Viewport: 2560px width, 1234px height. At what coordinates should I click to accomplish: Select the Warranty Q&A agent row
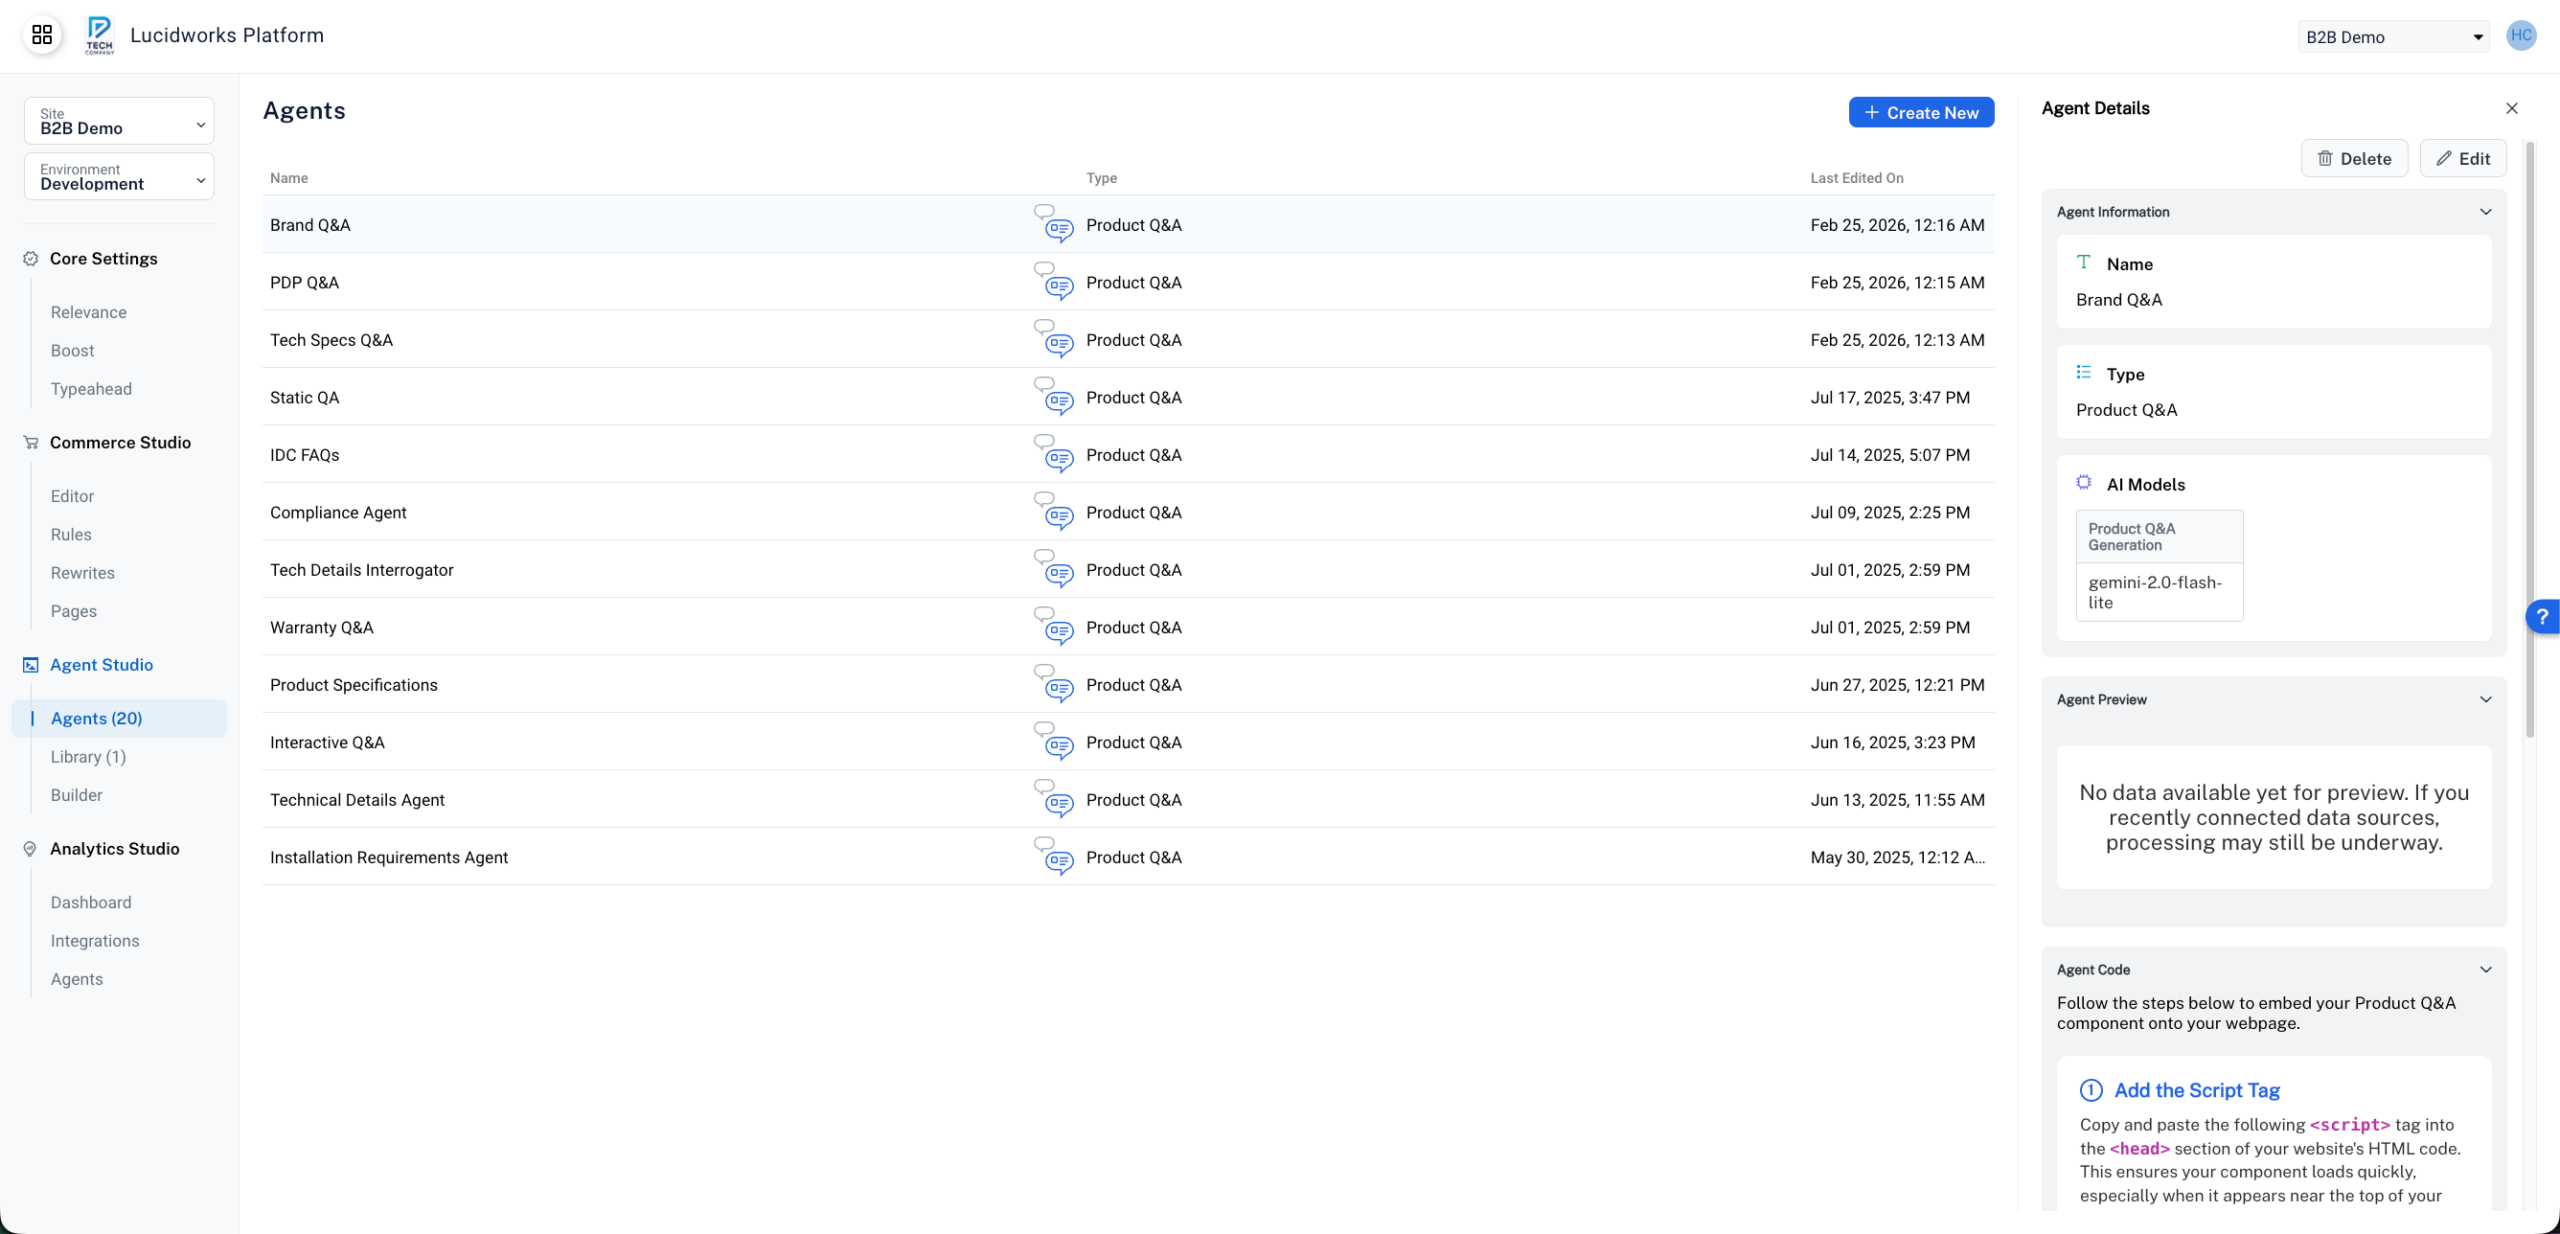(x=1128, y=627)
